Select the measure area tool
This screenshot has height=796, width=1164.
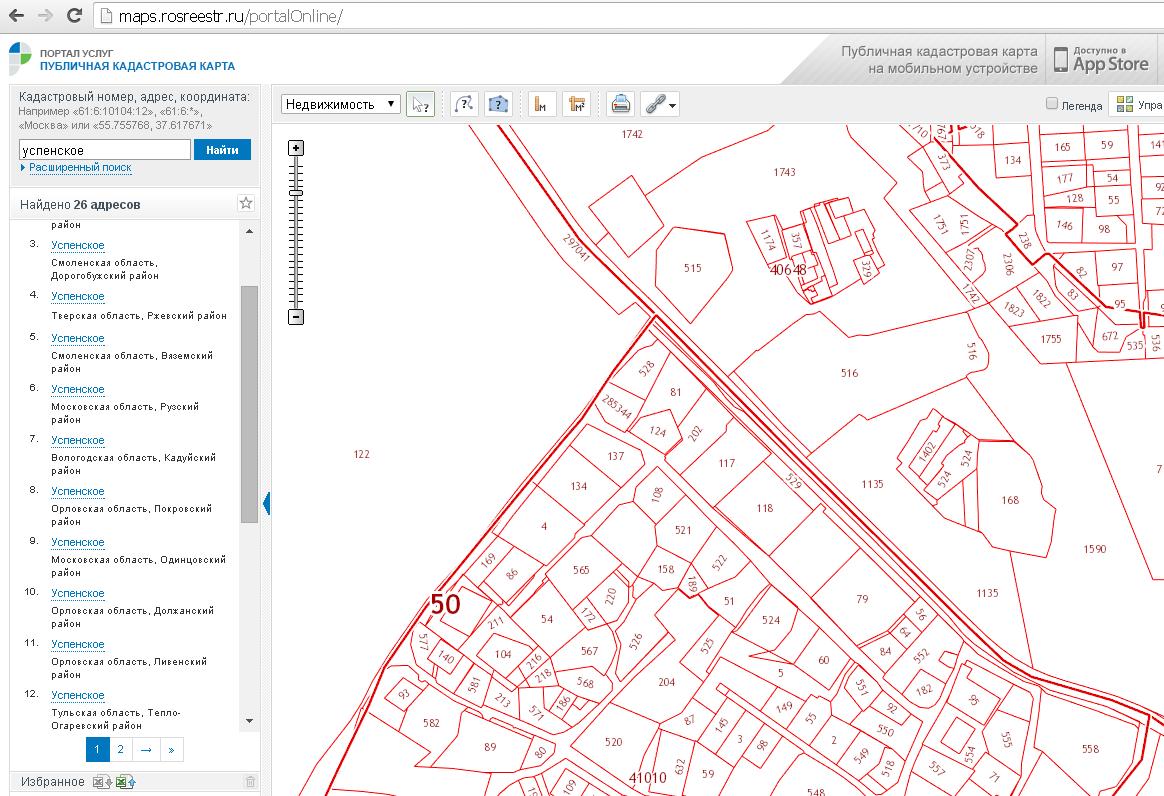576,104
